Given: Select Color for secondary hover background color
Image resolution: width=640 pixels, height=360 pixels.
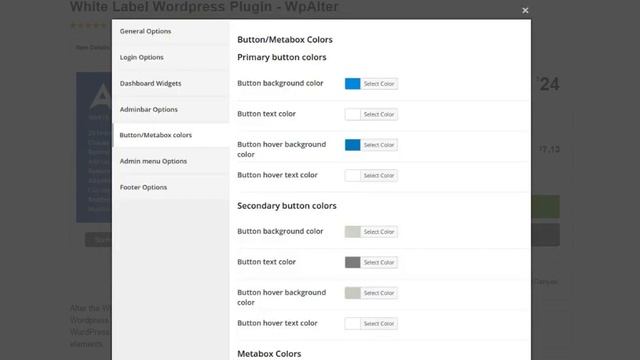Looking at the screenshot, I should [x=379, y=293].
